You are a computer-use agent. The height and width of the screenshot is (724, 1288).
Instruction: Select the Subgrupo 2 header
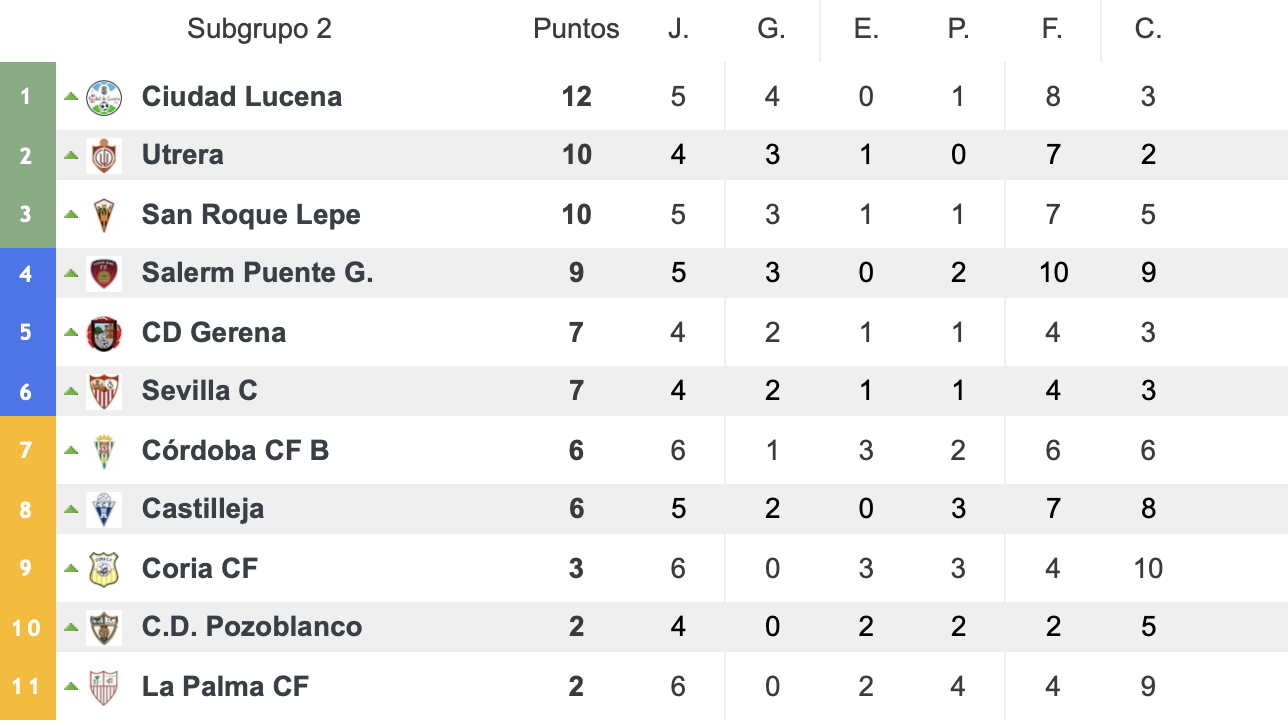[259, 29]
